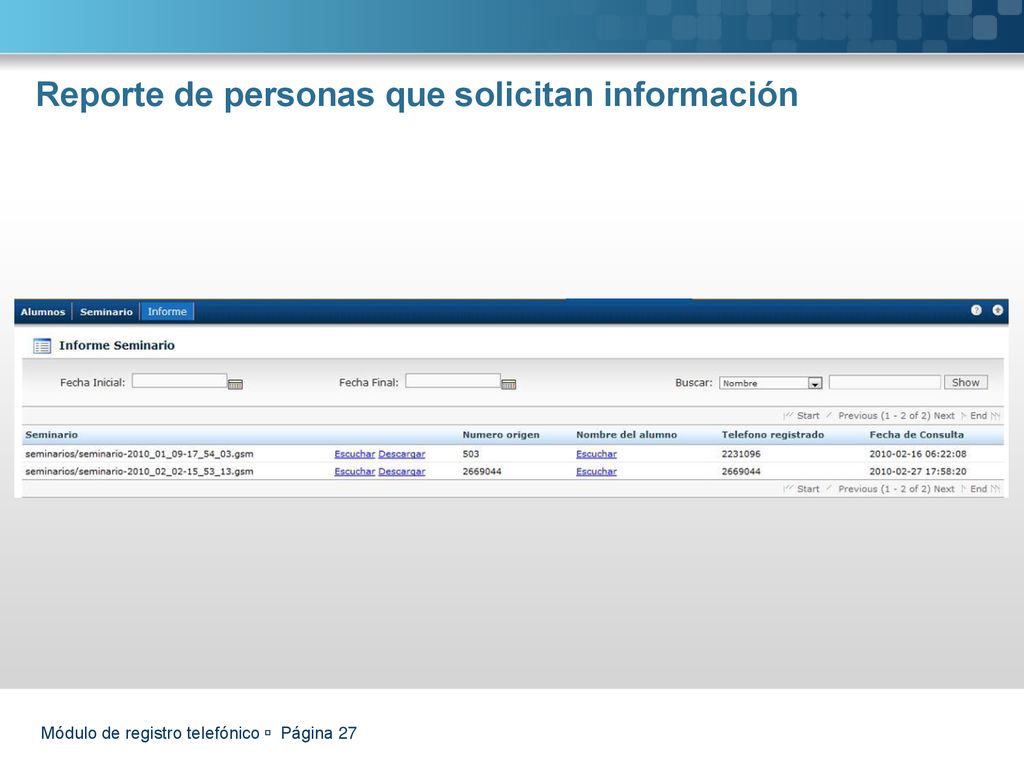This screenshot has height=768, width=1024.
Task: Click the Seminario column header
Action: coord(52,435)
